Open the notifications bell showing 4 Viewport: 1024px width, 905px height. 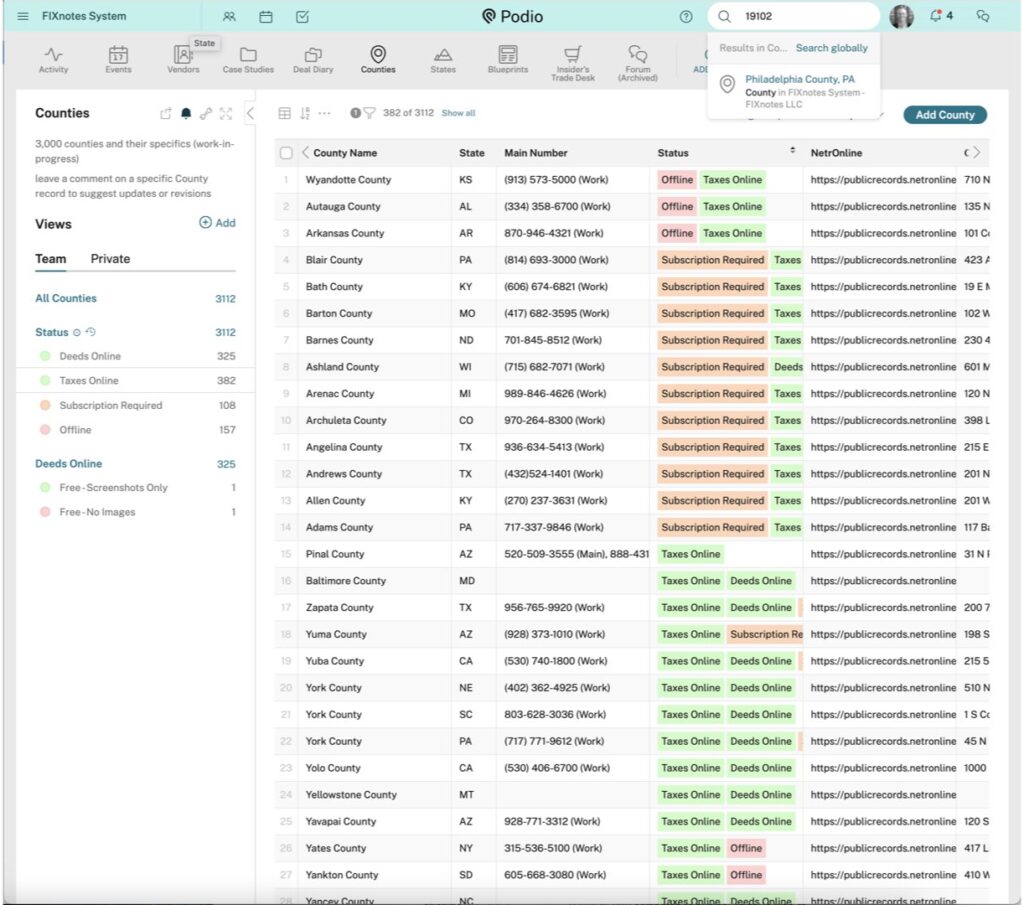(940, 16)
